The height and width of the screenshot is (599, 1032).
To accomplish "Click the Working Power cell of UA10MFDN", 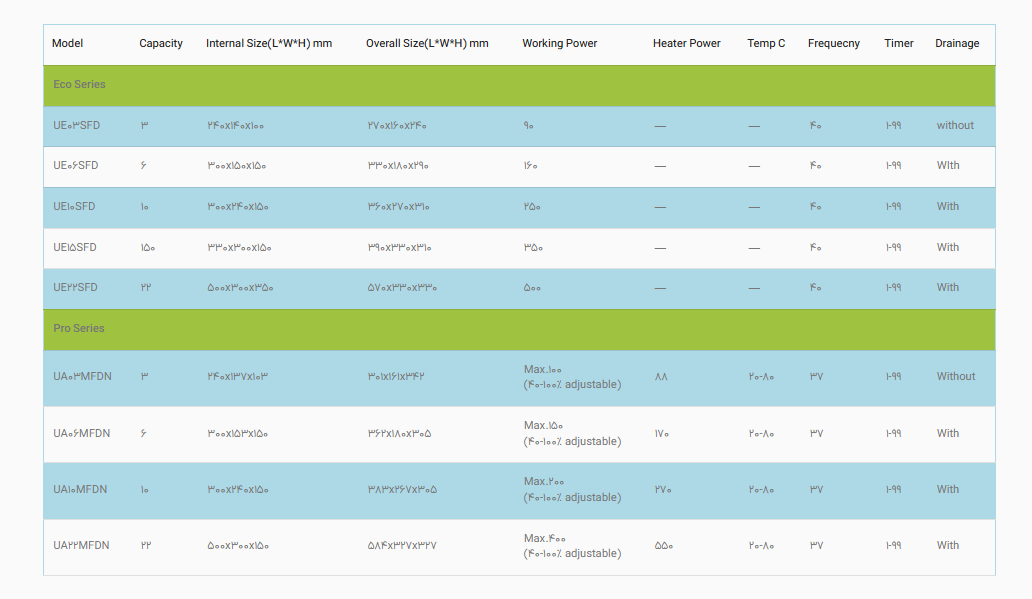I will (x=571, y=490).
